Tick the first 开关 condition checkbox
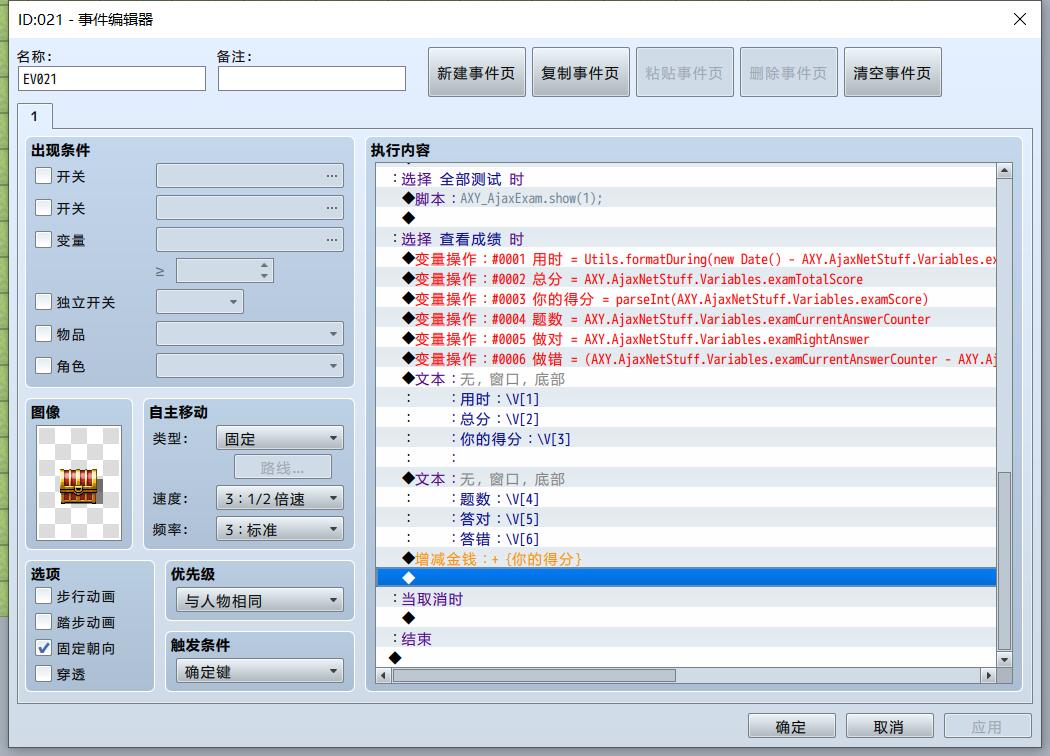The height and width of the screenshot is (756, 1050). click(x=44, y=175)
